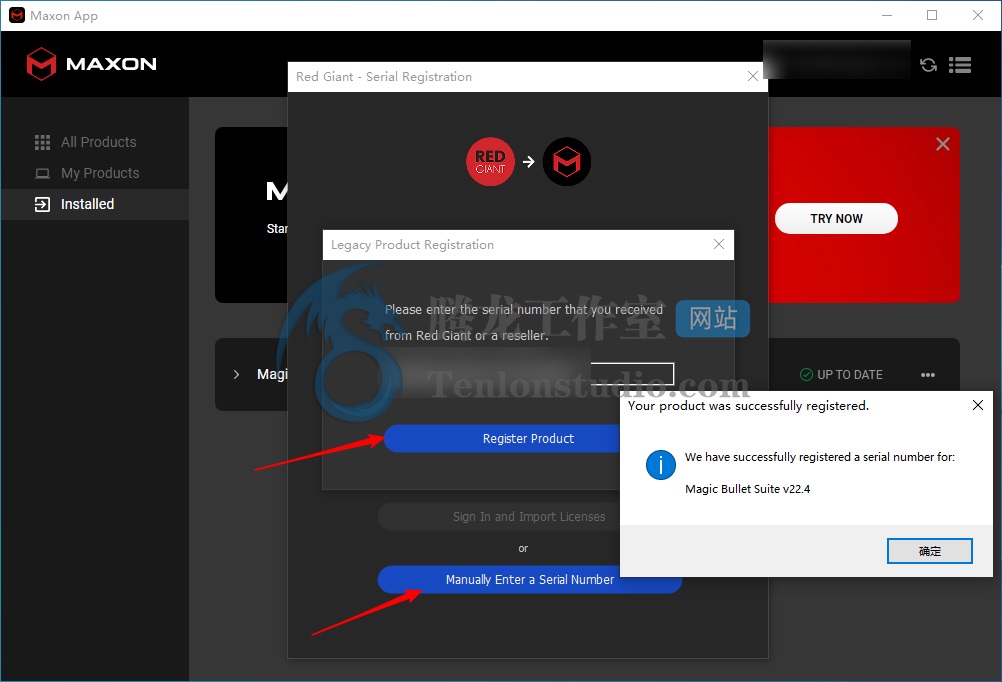Click the refresh icon in Maxon header
The image size is (1002, 682).
coord(928,65)
